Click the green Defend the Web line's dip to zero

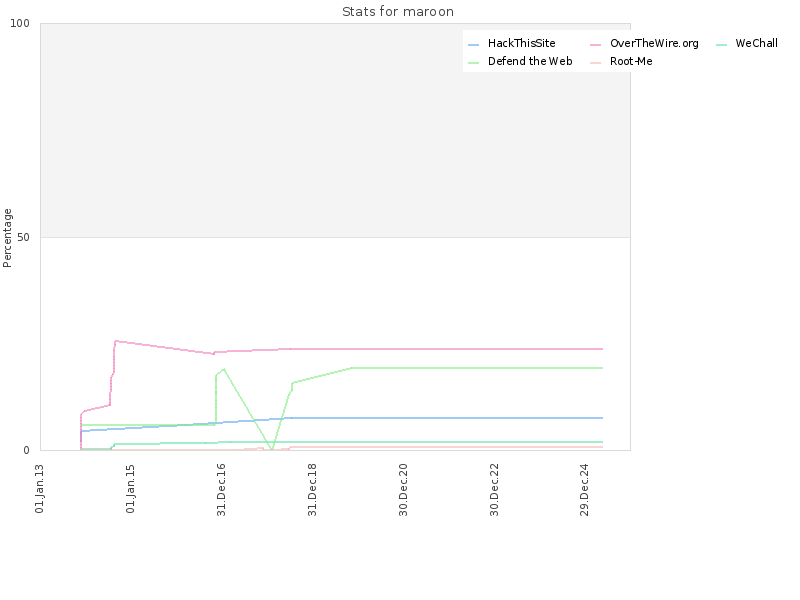pyautogui.click(x=272, y=449)
